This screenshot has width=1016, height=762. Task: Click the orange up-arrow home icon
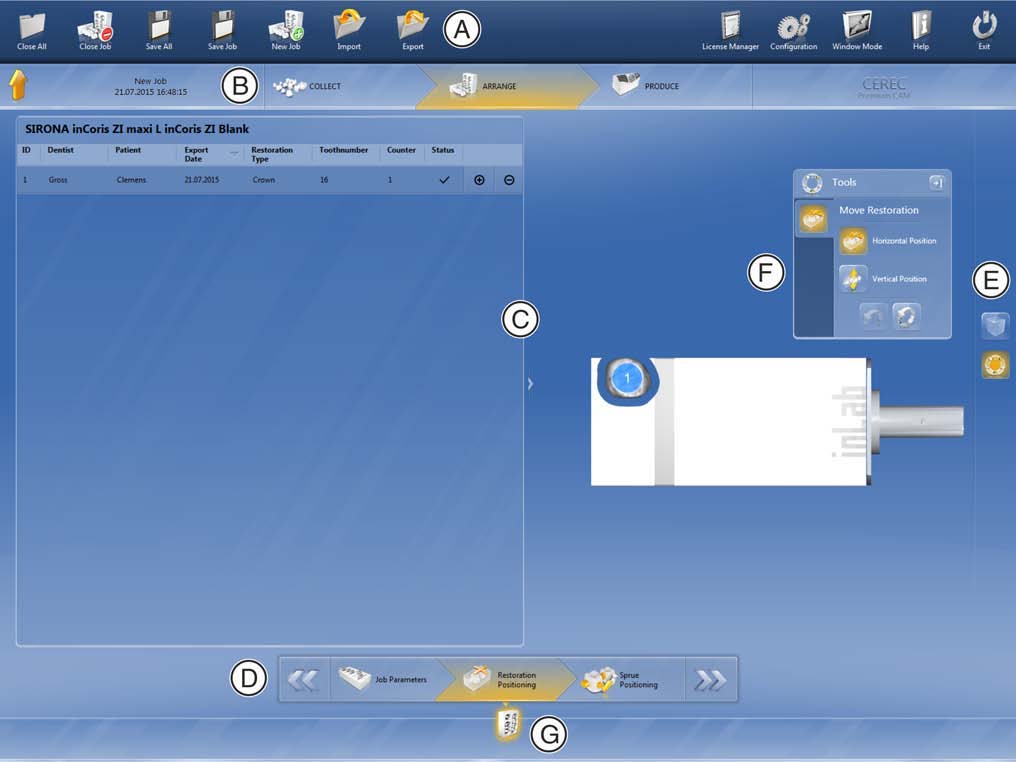18,86
